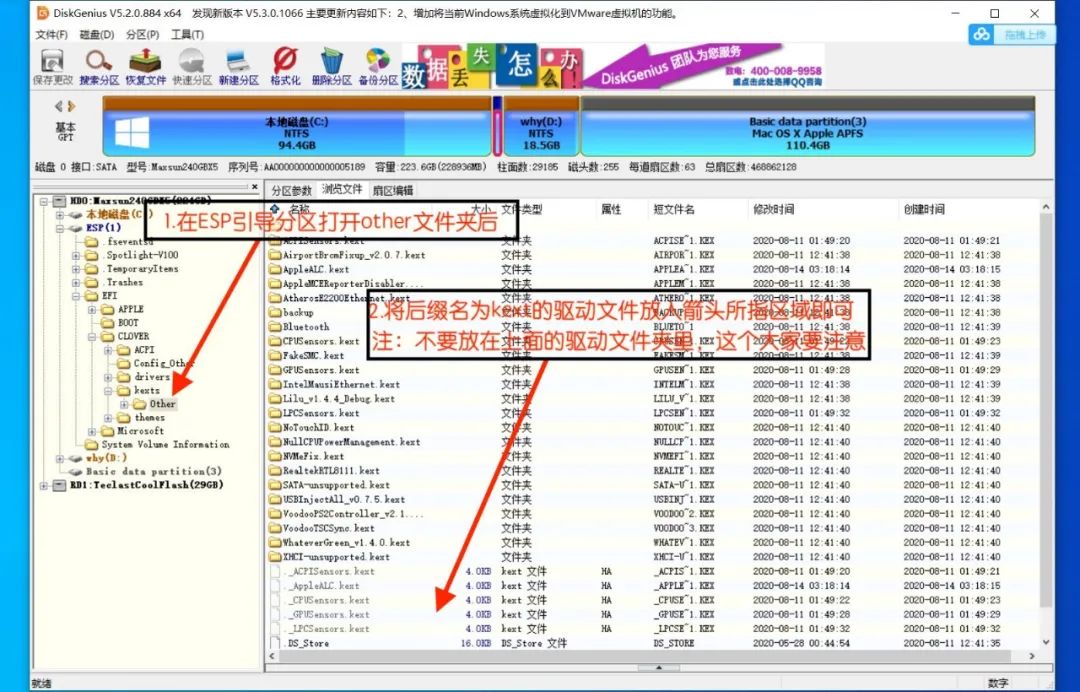Select the ._CPUSensors.kext file row
1080x692 pixels.
pos(653,600)
